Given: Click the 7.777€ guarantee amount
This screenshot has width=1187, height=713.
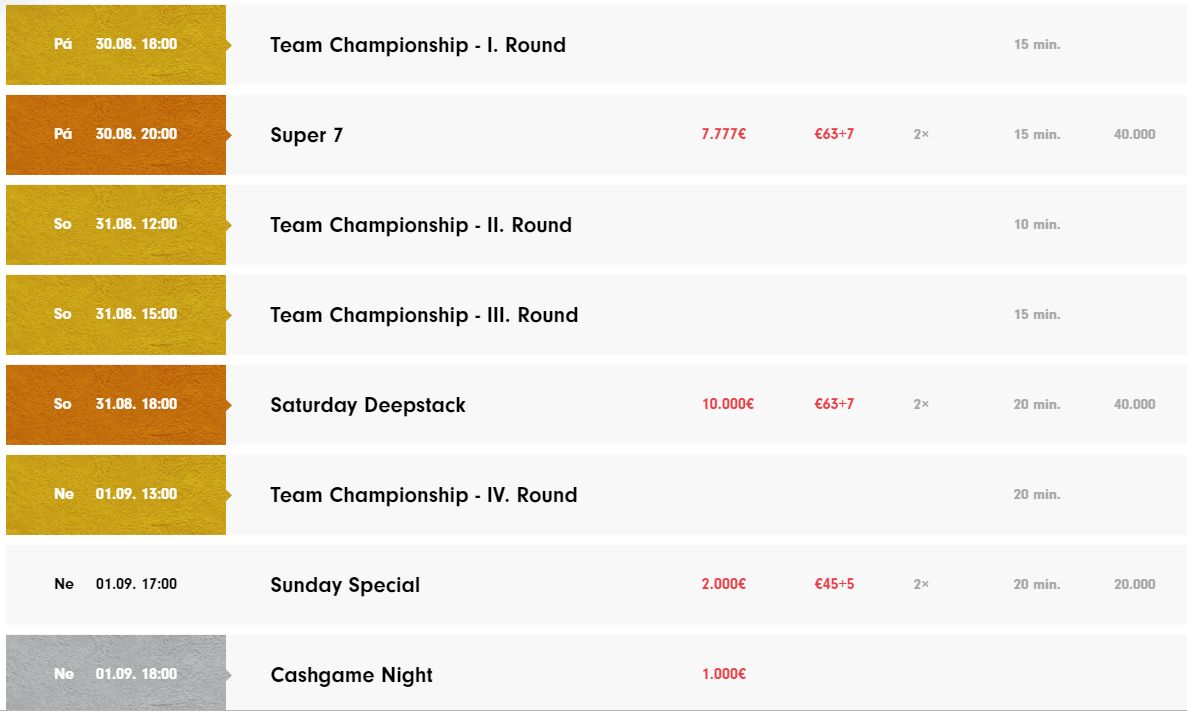Looking at the screenshot, I should click(x=724, y=134).
